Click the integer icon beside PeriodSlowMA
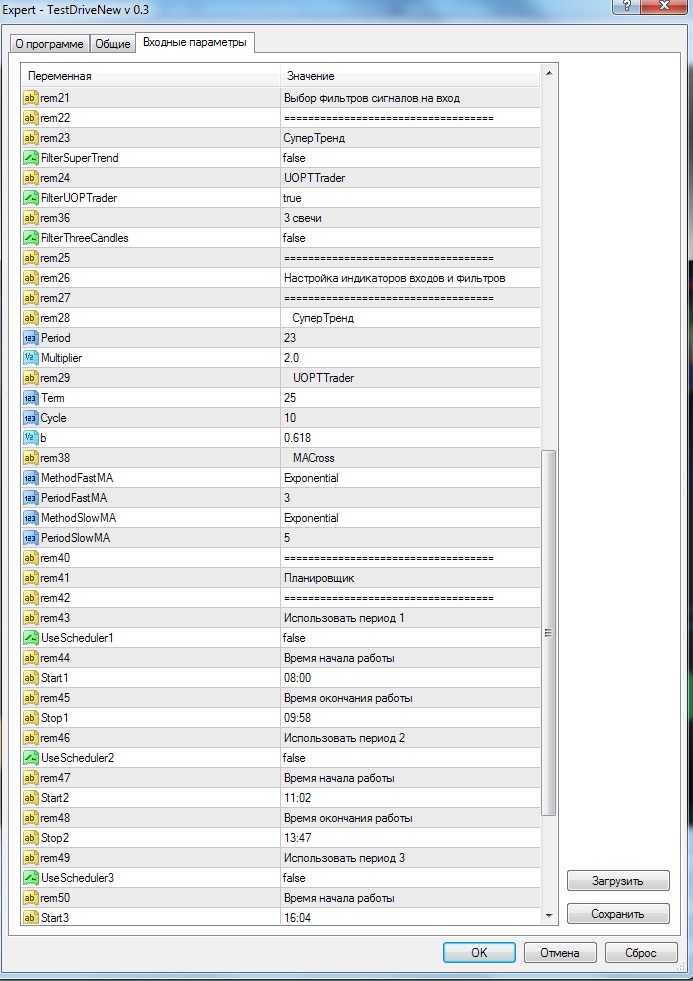 (31, 539)
